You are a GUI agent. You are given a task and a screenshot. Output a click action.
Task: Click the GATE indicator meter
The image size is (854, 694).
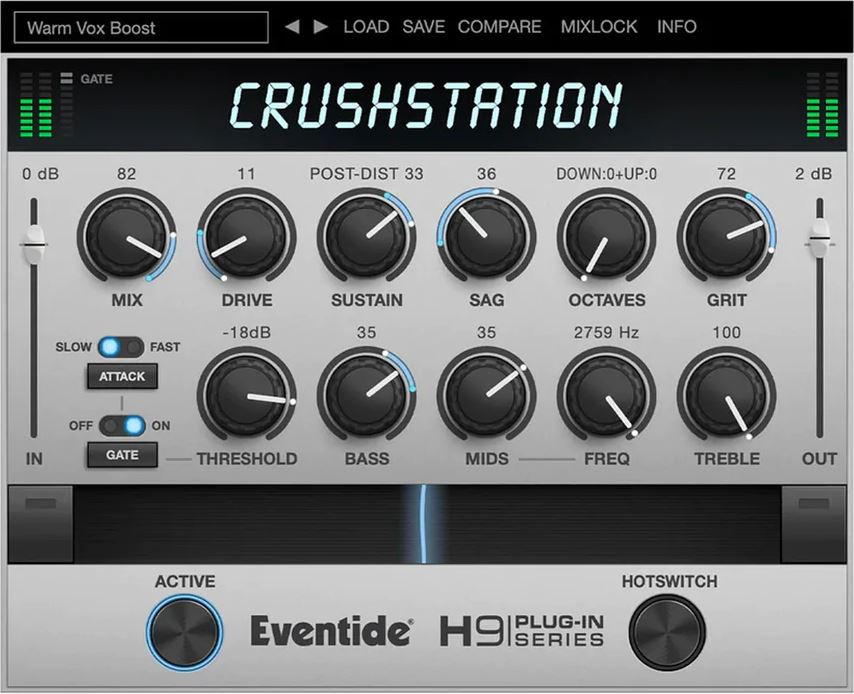66,105
